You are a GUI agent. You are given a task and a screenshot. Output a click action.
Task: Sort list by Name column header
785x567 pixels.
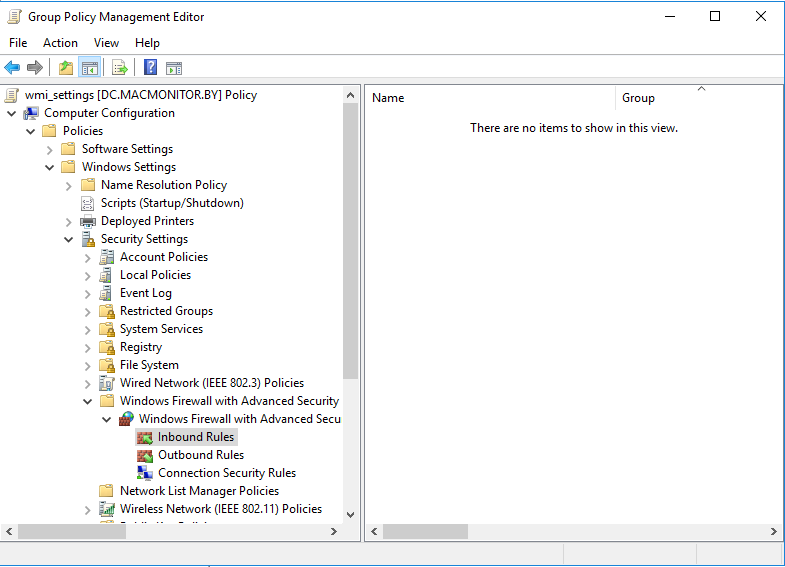tap(490, 98)
